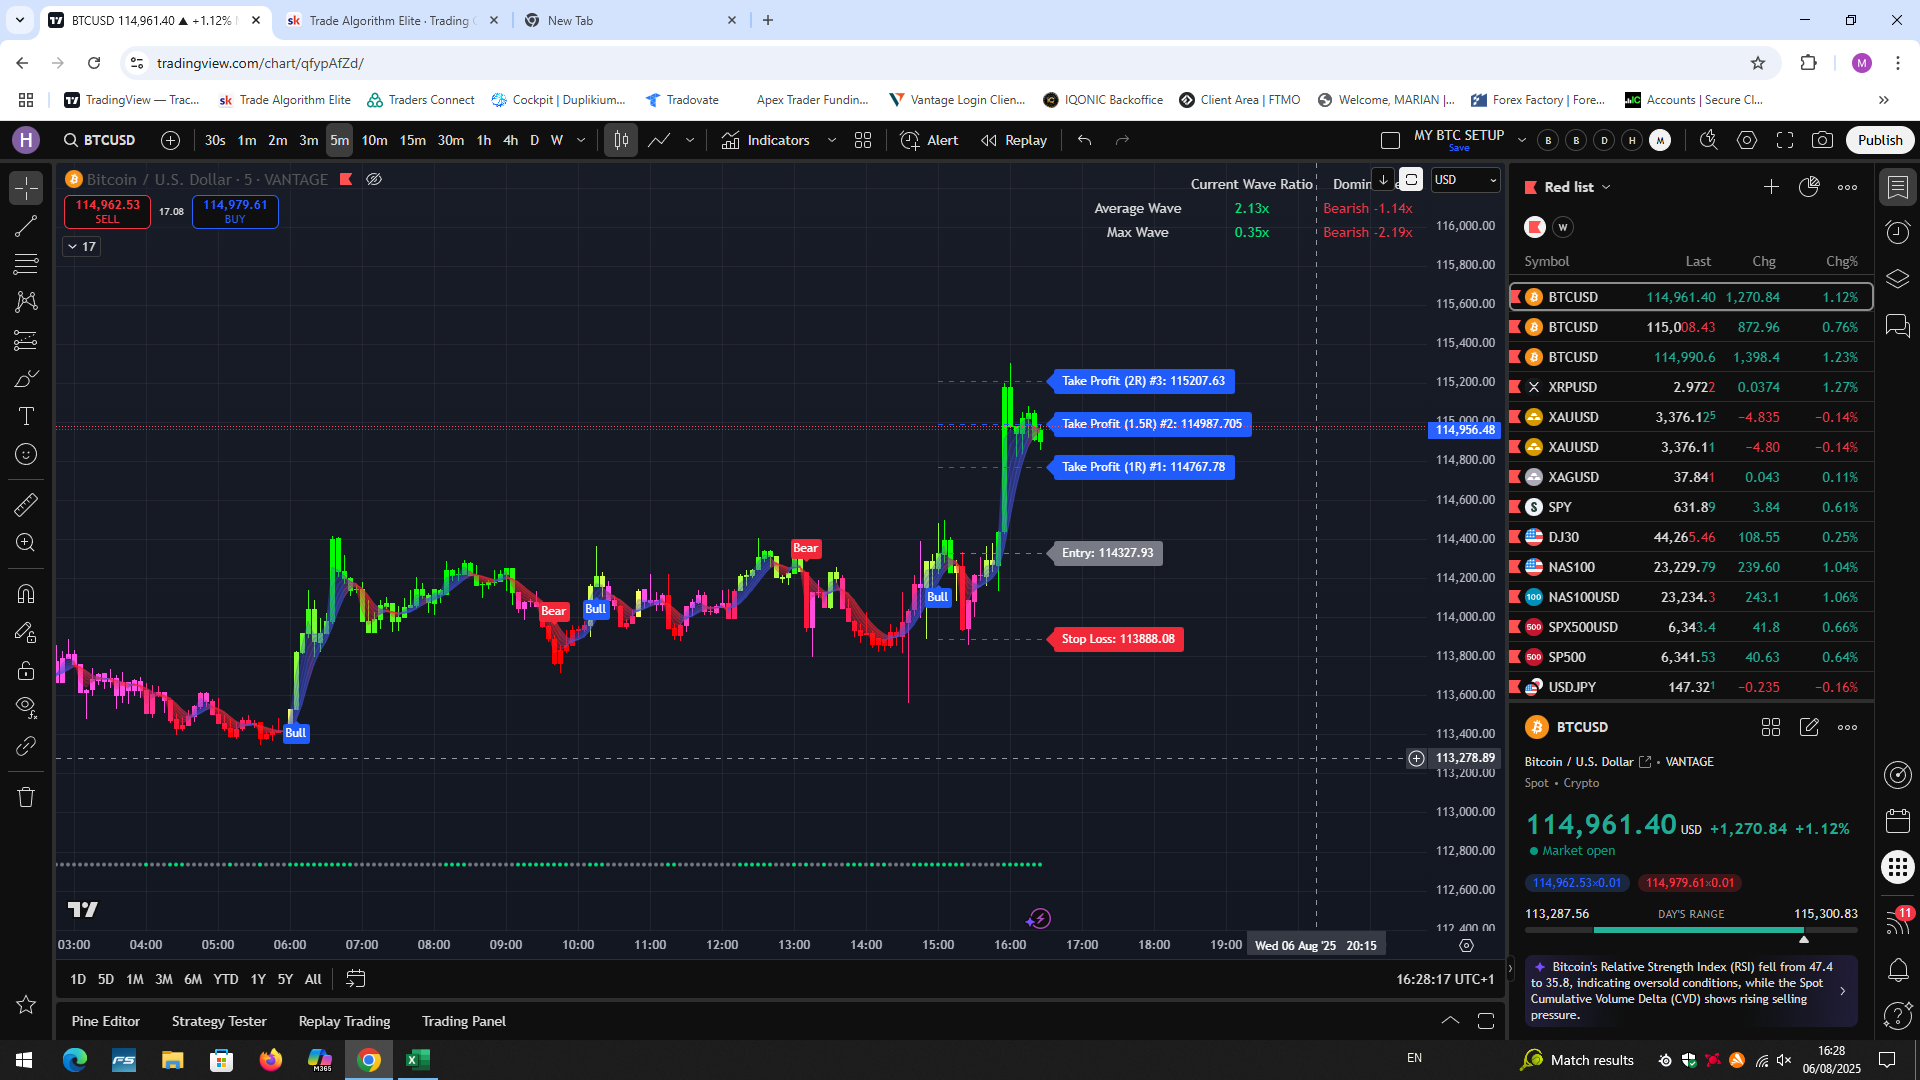The image size is (1920, 1080).
Task: Select the measure ruler tool
Action: [26, 504]
